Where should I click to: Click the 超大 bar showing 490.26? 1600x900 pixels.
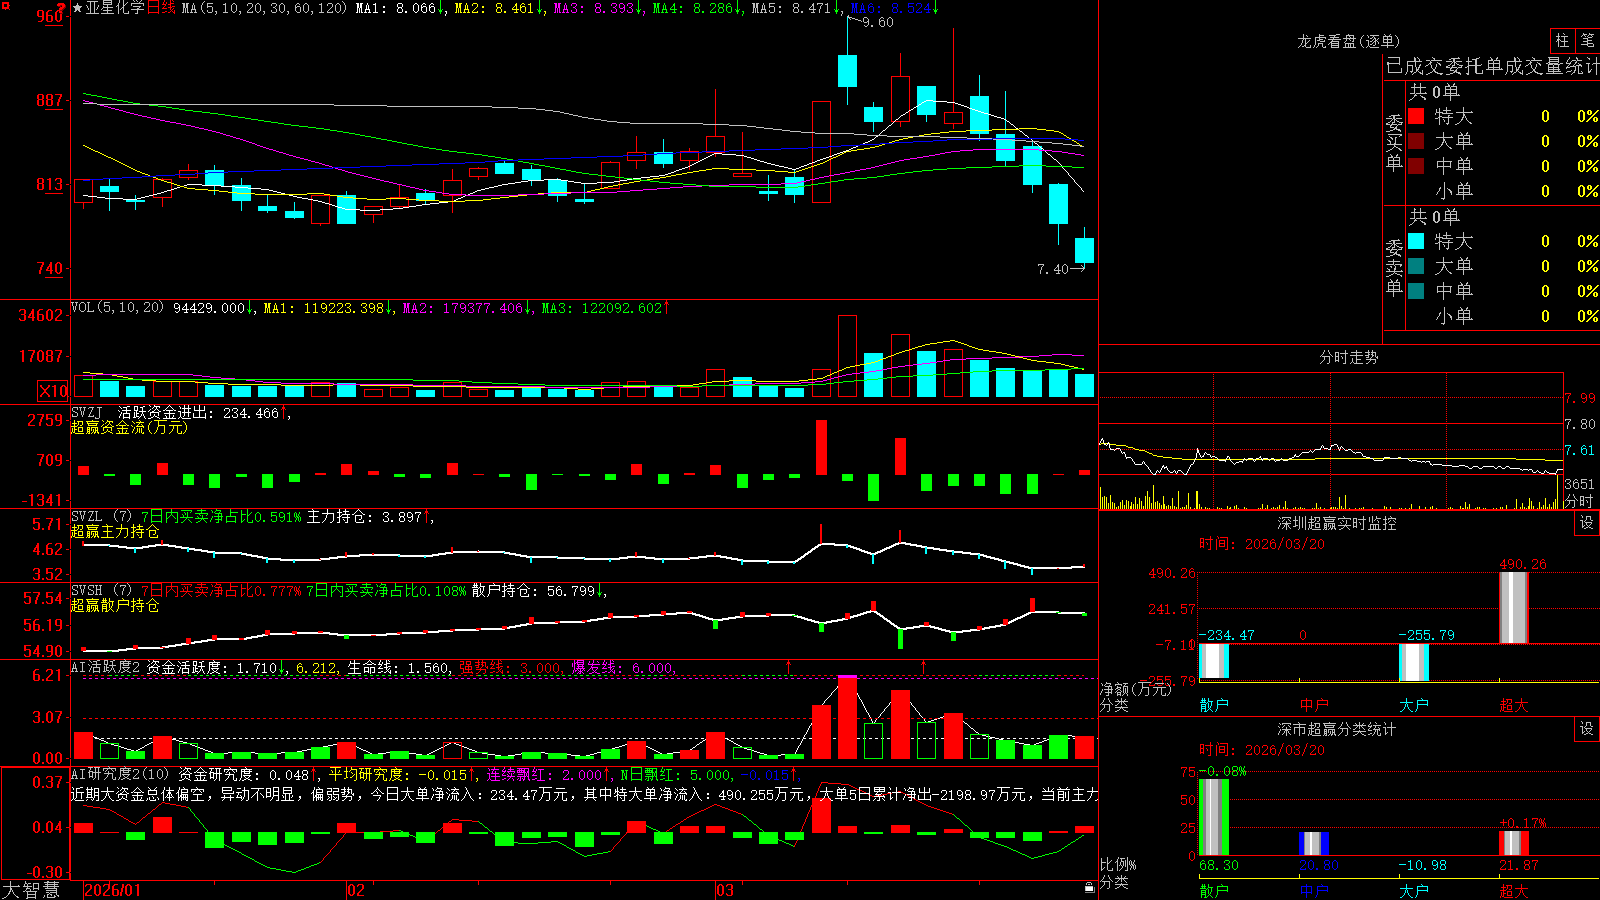pos(1514,607)
